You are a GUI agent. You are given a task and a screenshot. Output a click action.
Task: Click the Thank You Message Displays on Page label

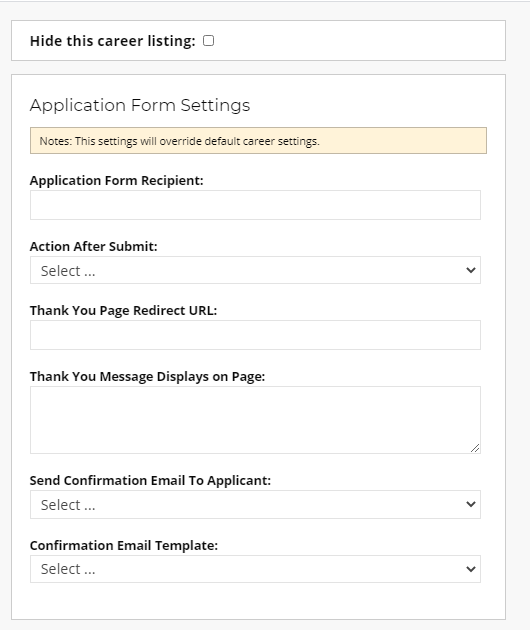coord(147,376)
